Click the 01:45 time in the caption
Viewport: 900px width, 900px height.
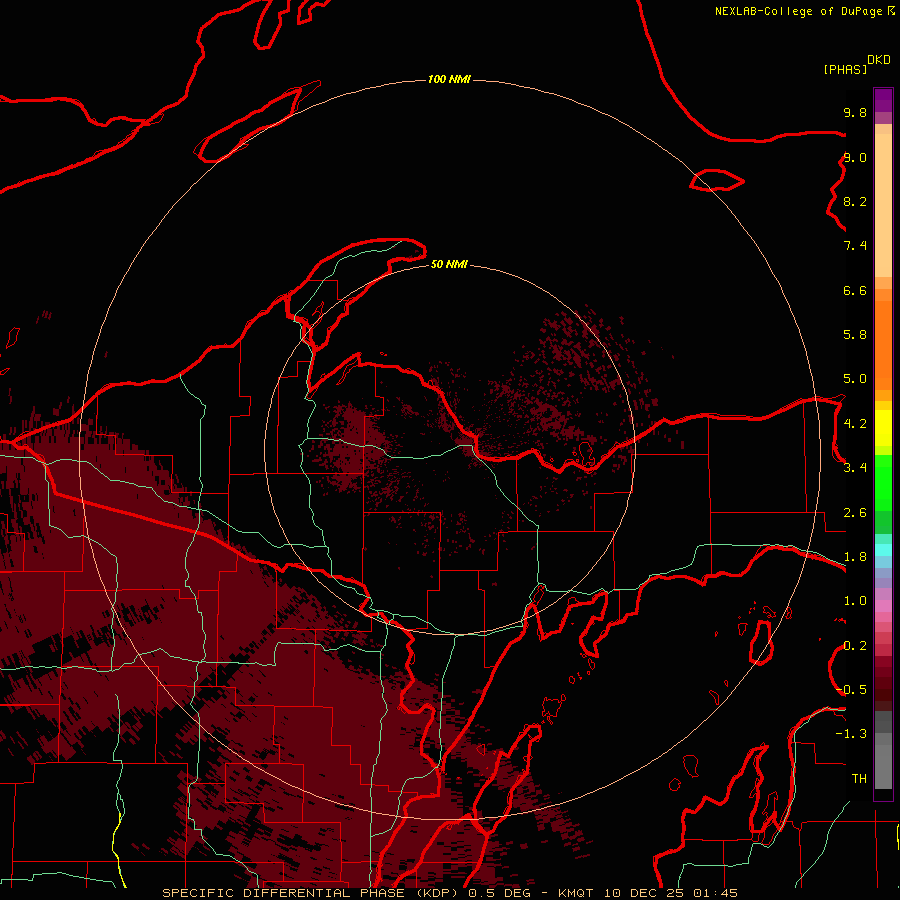click(715, 893)
